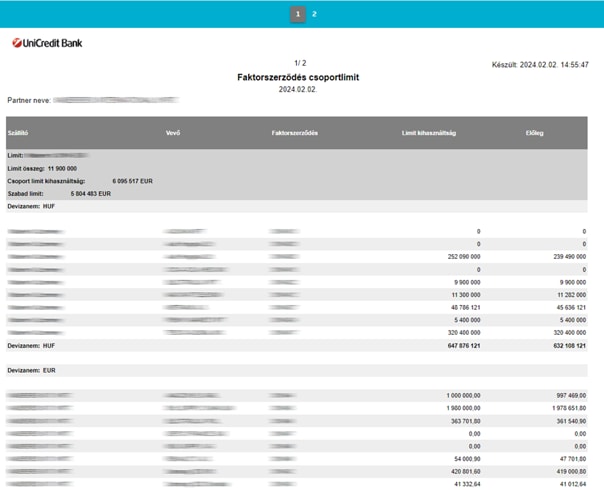Select the 252 090 000 limit value
Viewport: 604px width, 490px height.
click(461, 257)
